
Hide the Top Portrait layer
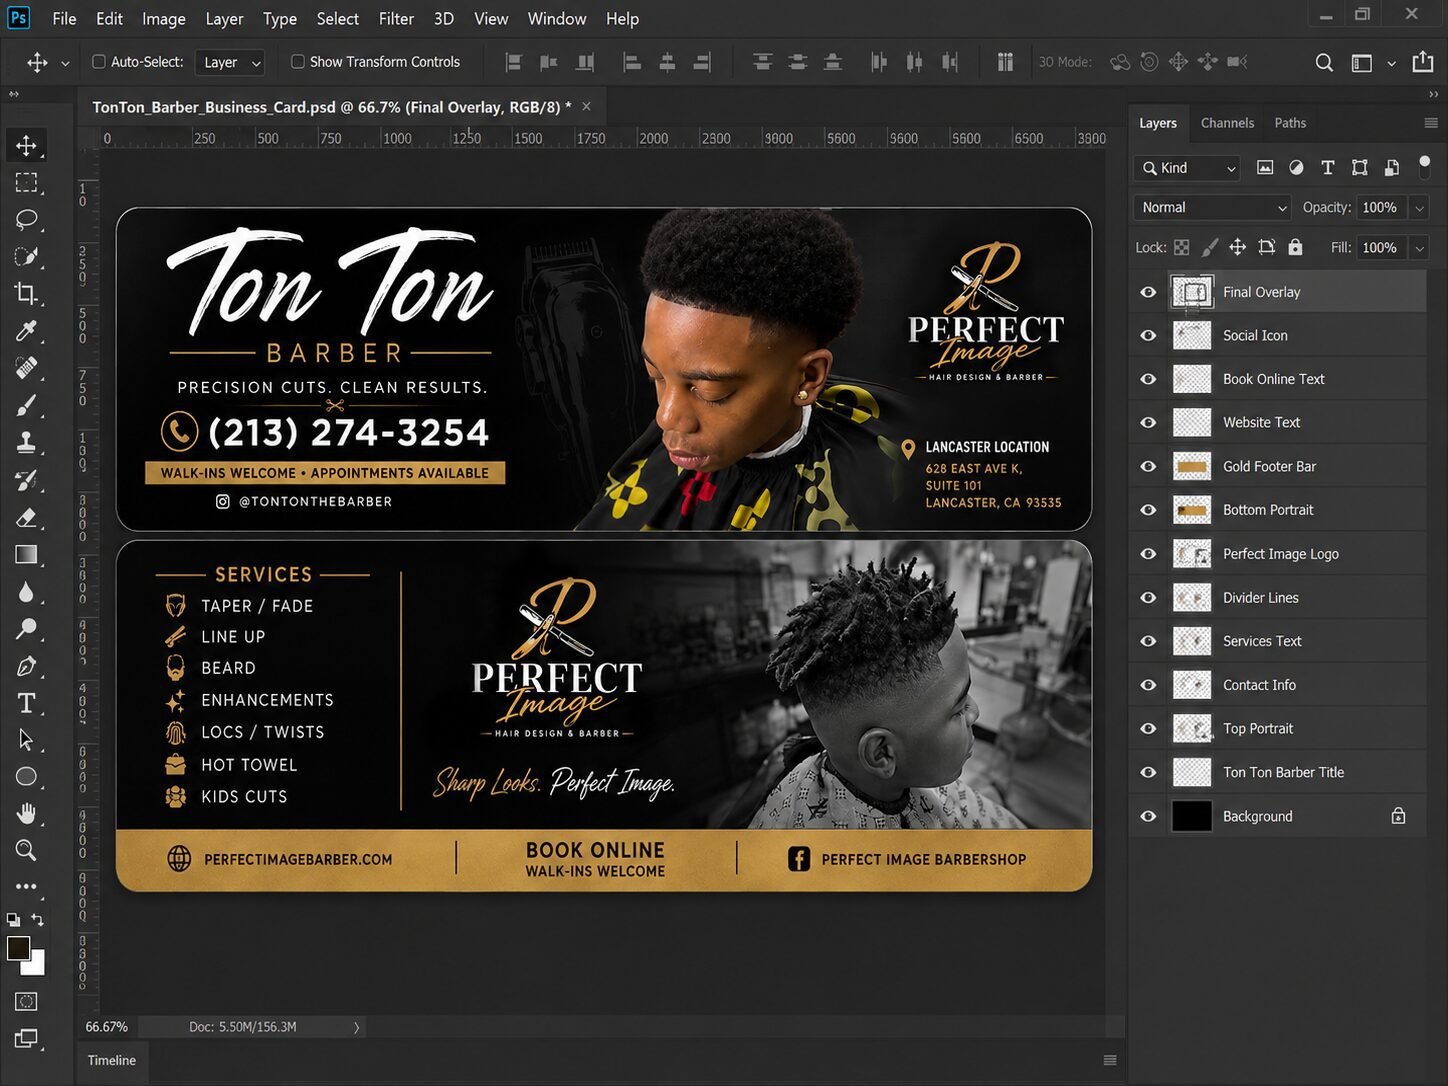point(1148,729)
